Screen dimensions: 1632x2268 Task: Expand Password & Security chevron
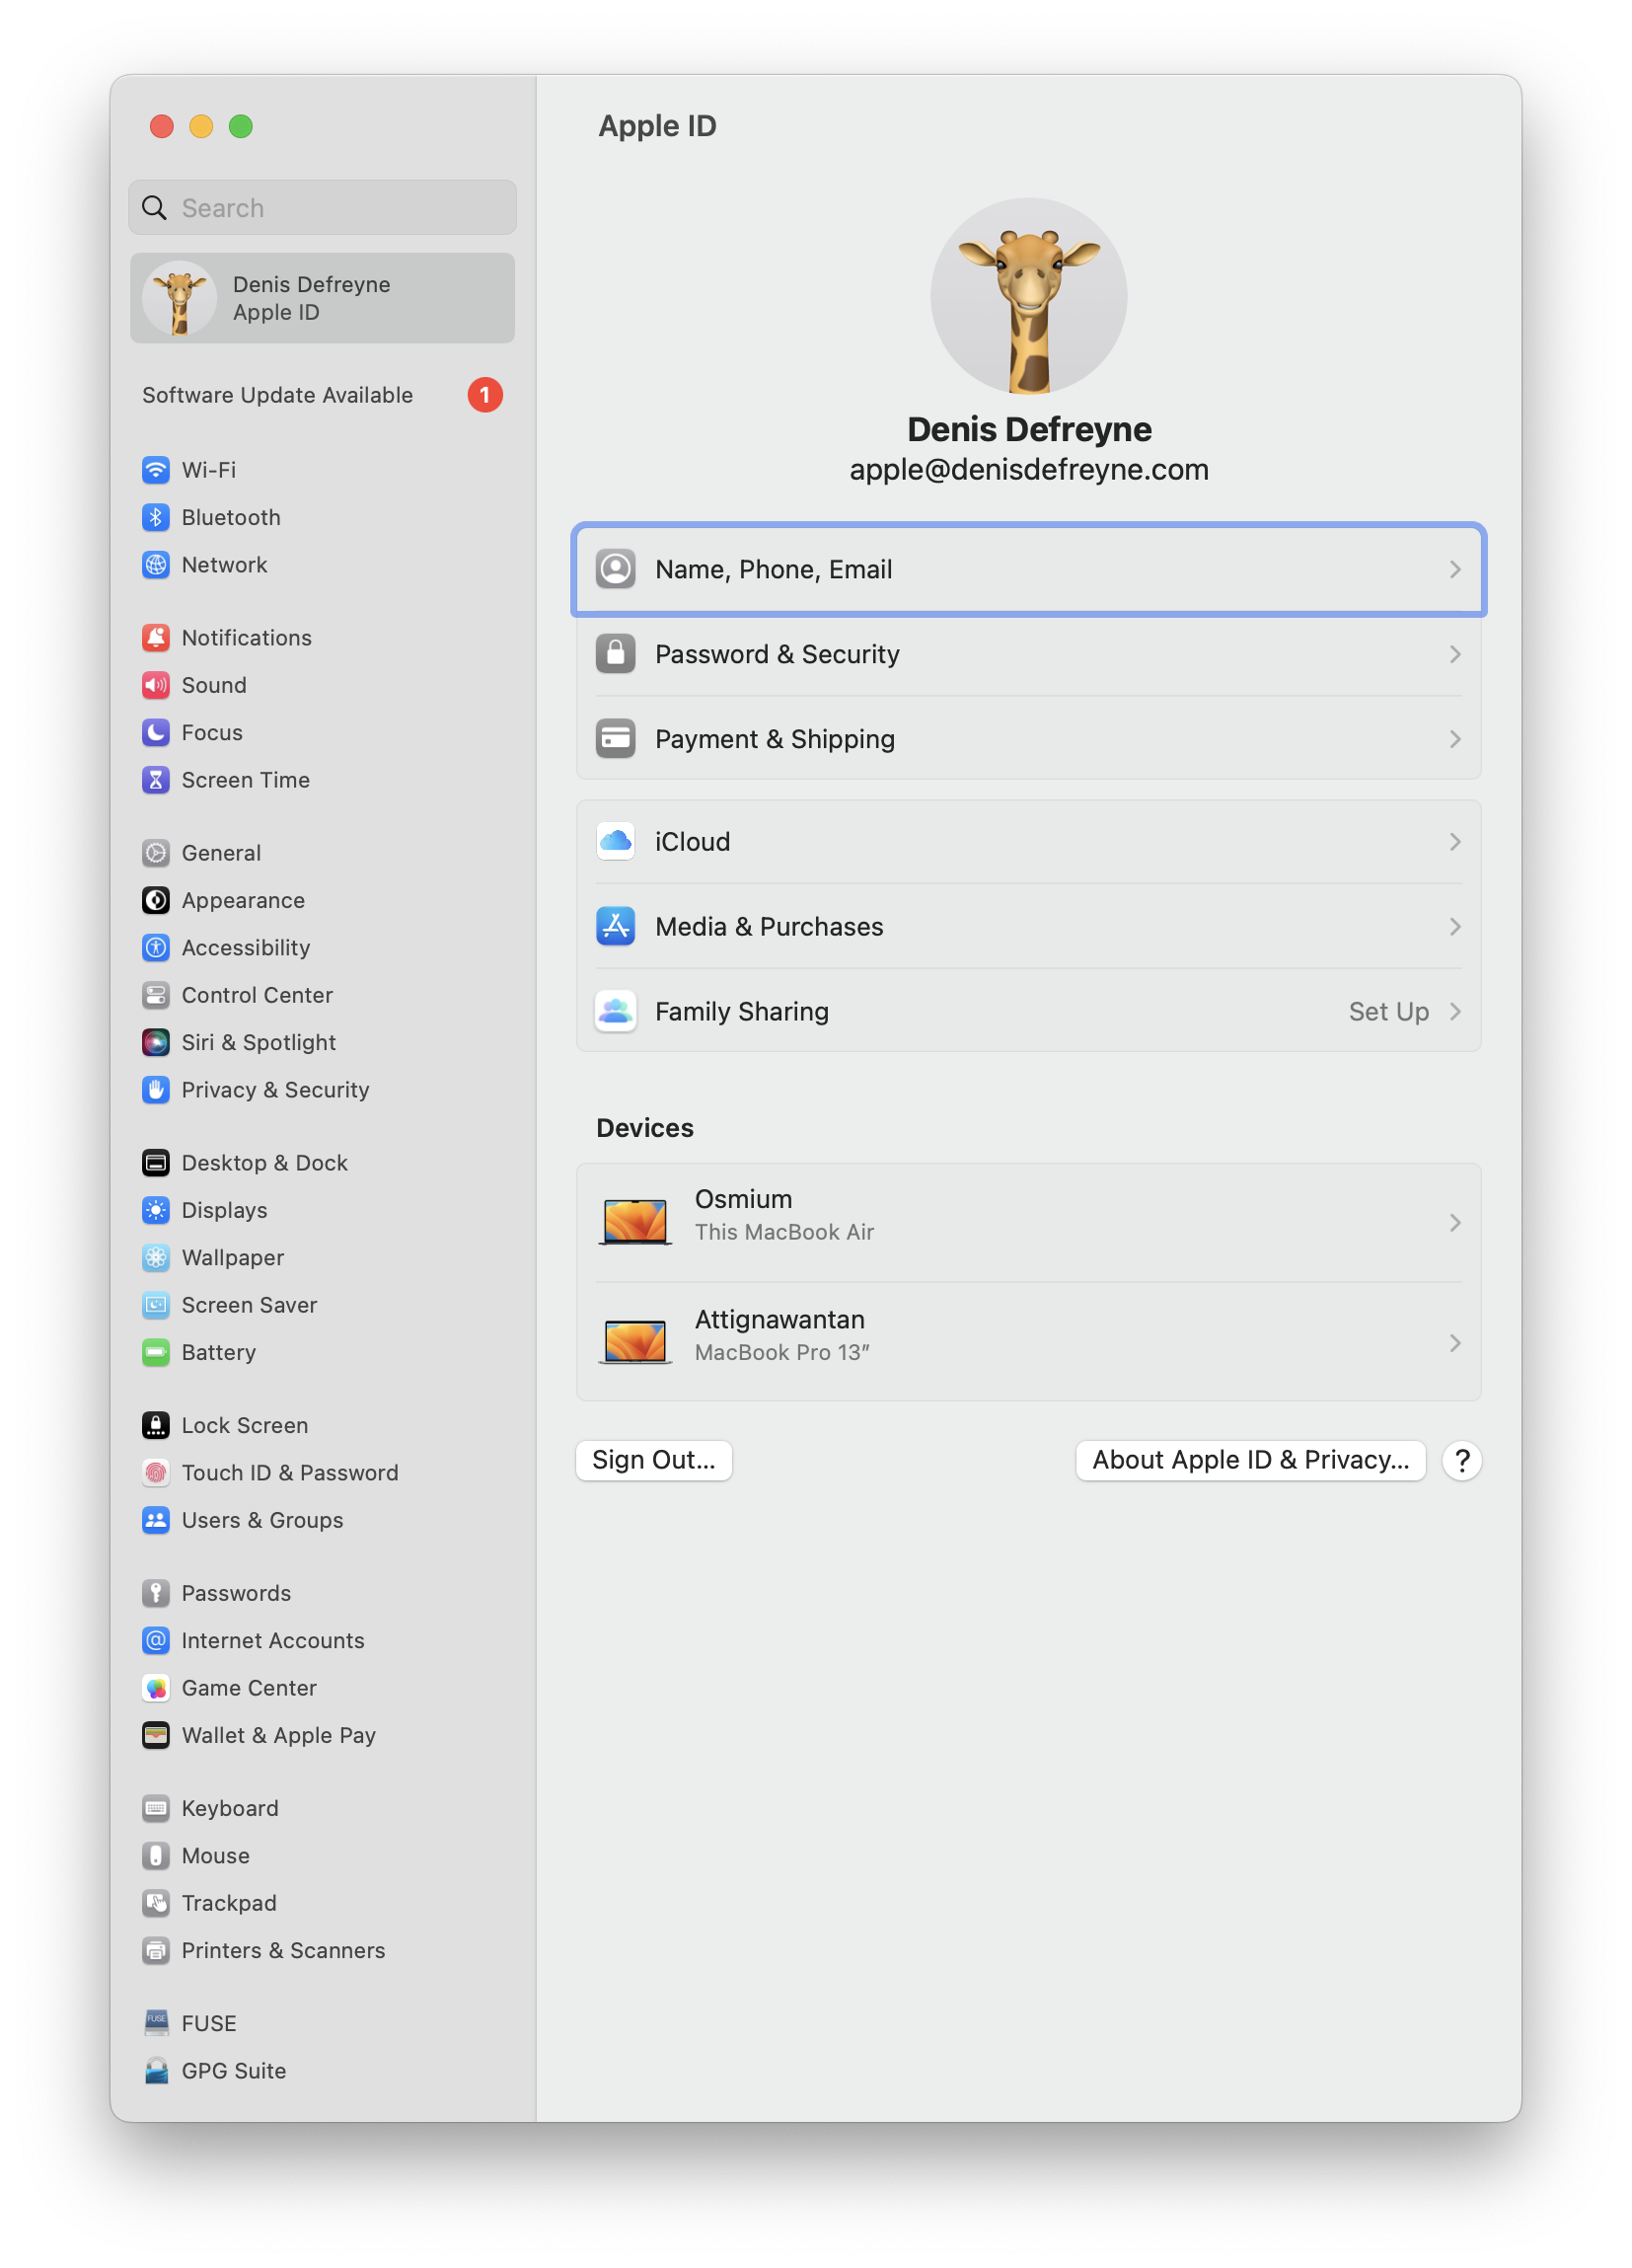click(x=1455, y=655)
